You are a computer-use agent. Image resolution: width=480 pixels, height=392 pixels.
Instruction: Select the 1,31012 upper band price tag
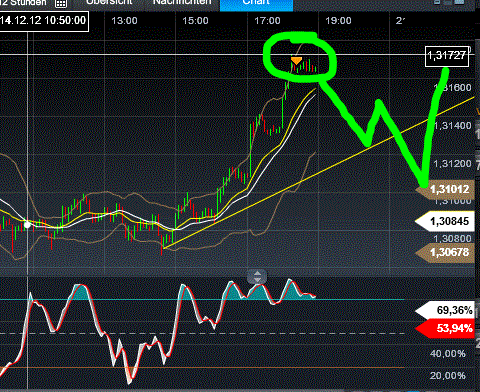pyautogui.click(x=445, y=189)
